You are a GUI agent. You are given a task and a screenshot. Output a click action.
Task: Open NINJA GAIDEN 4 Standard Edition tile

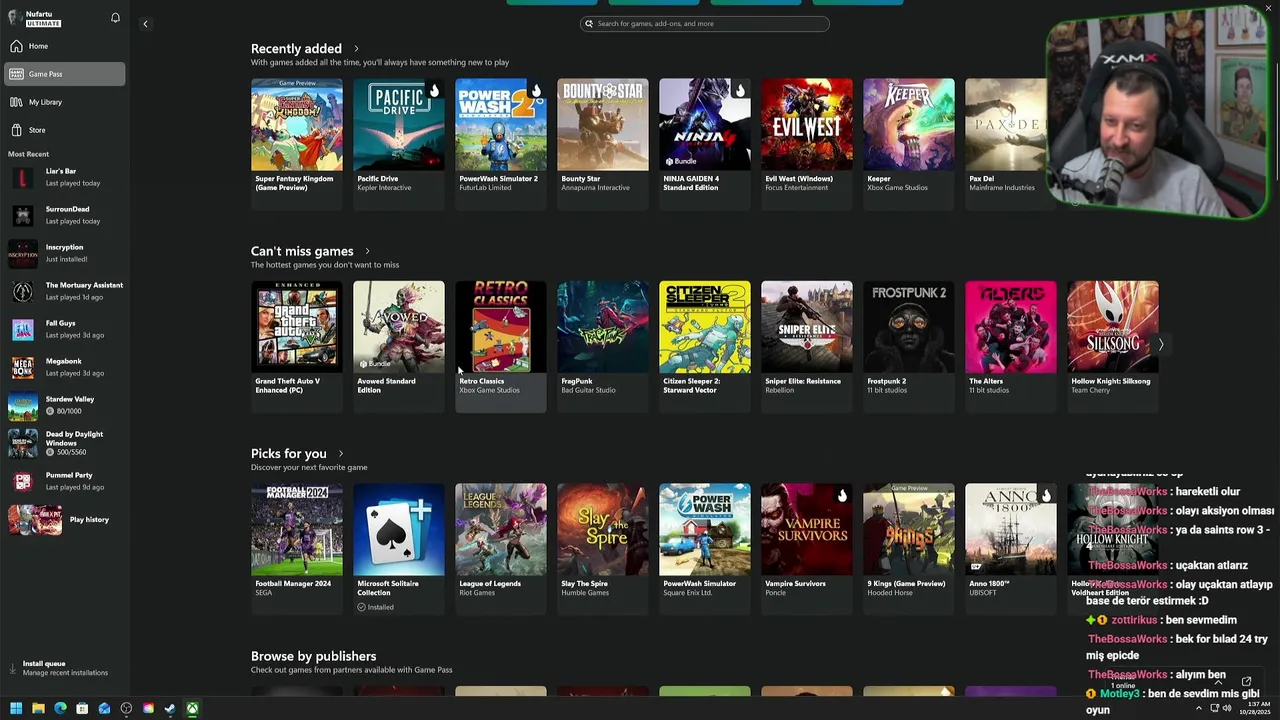tap(705, 144)
